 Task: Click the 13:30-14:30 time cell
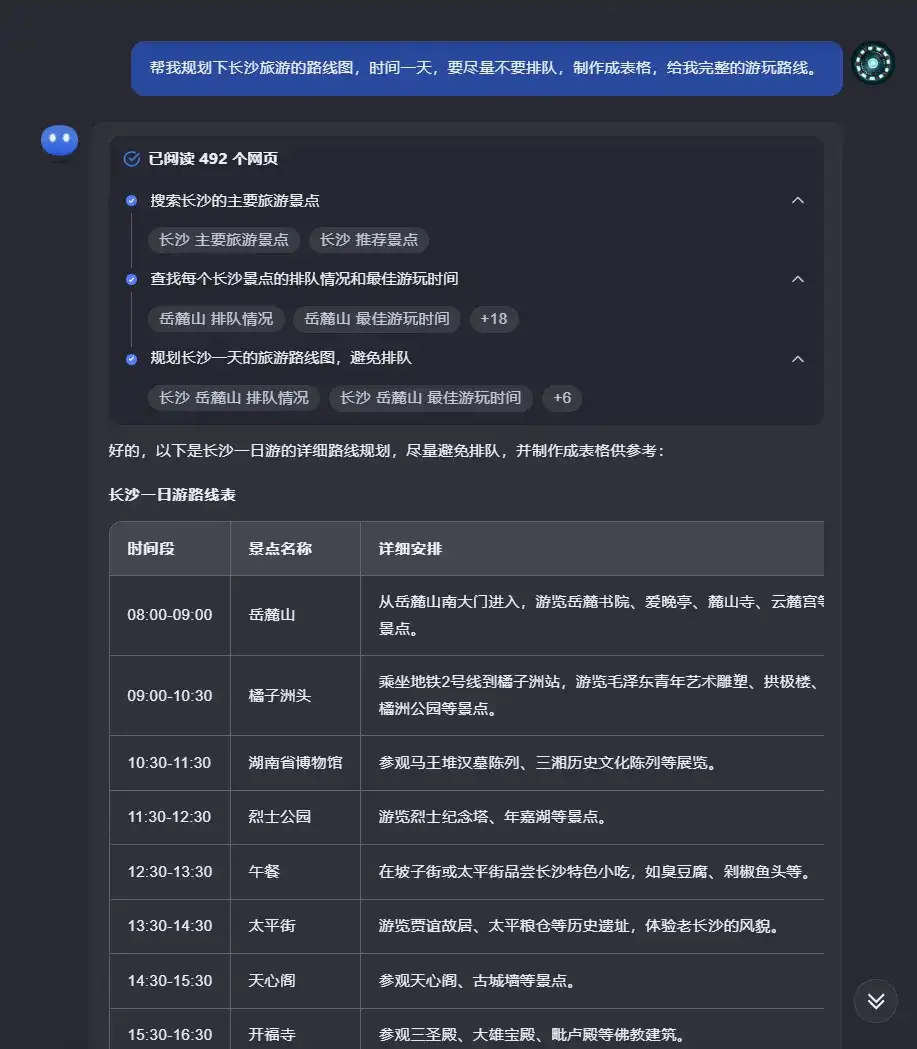[170, 926]
